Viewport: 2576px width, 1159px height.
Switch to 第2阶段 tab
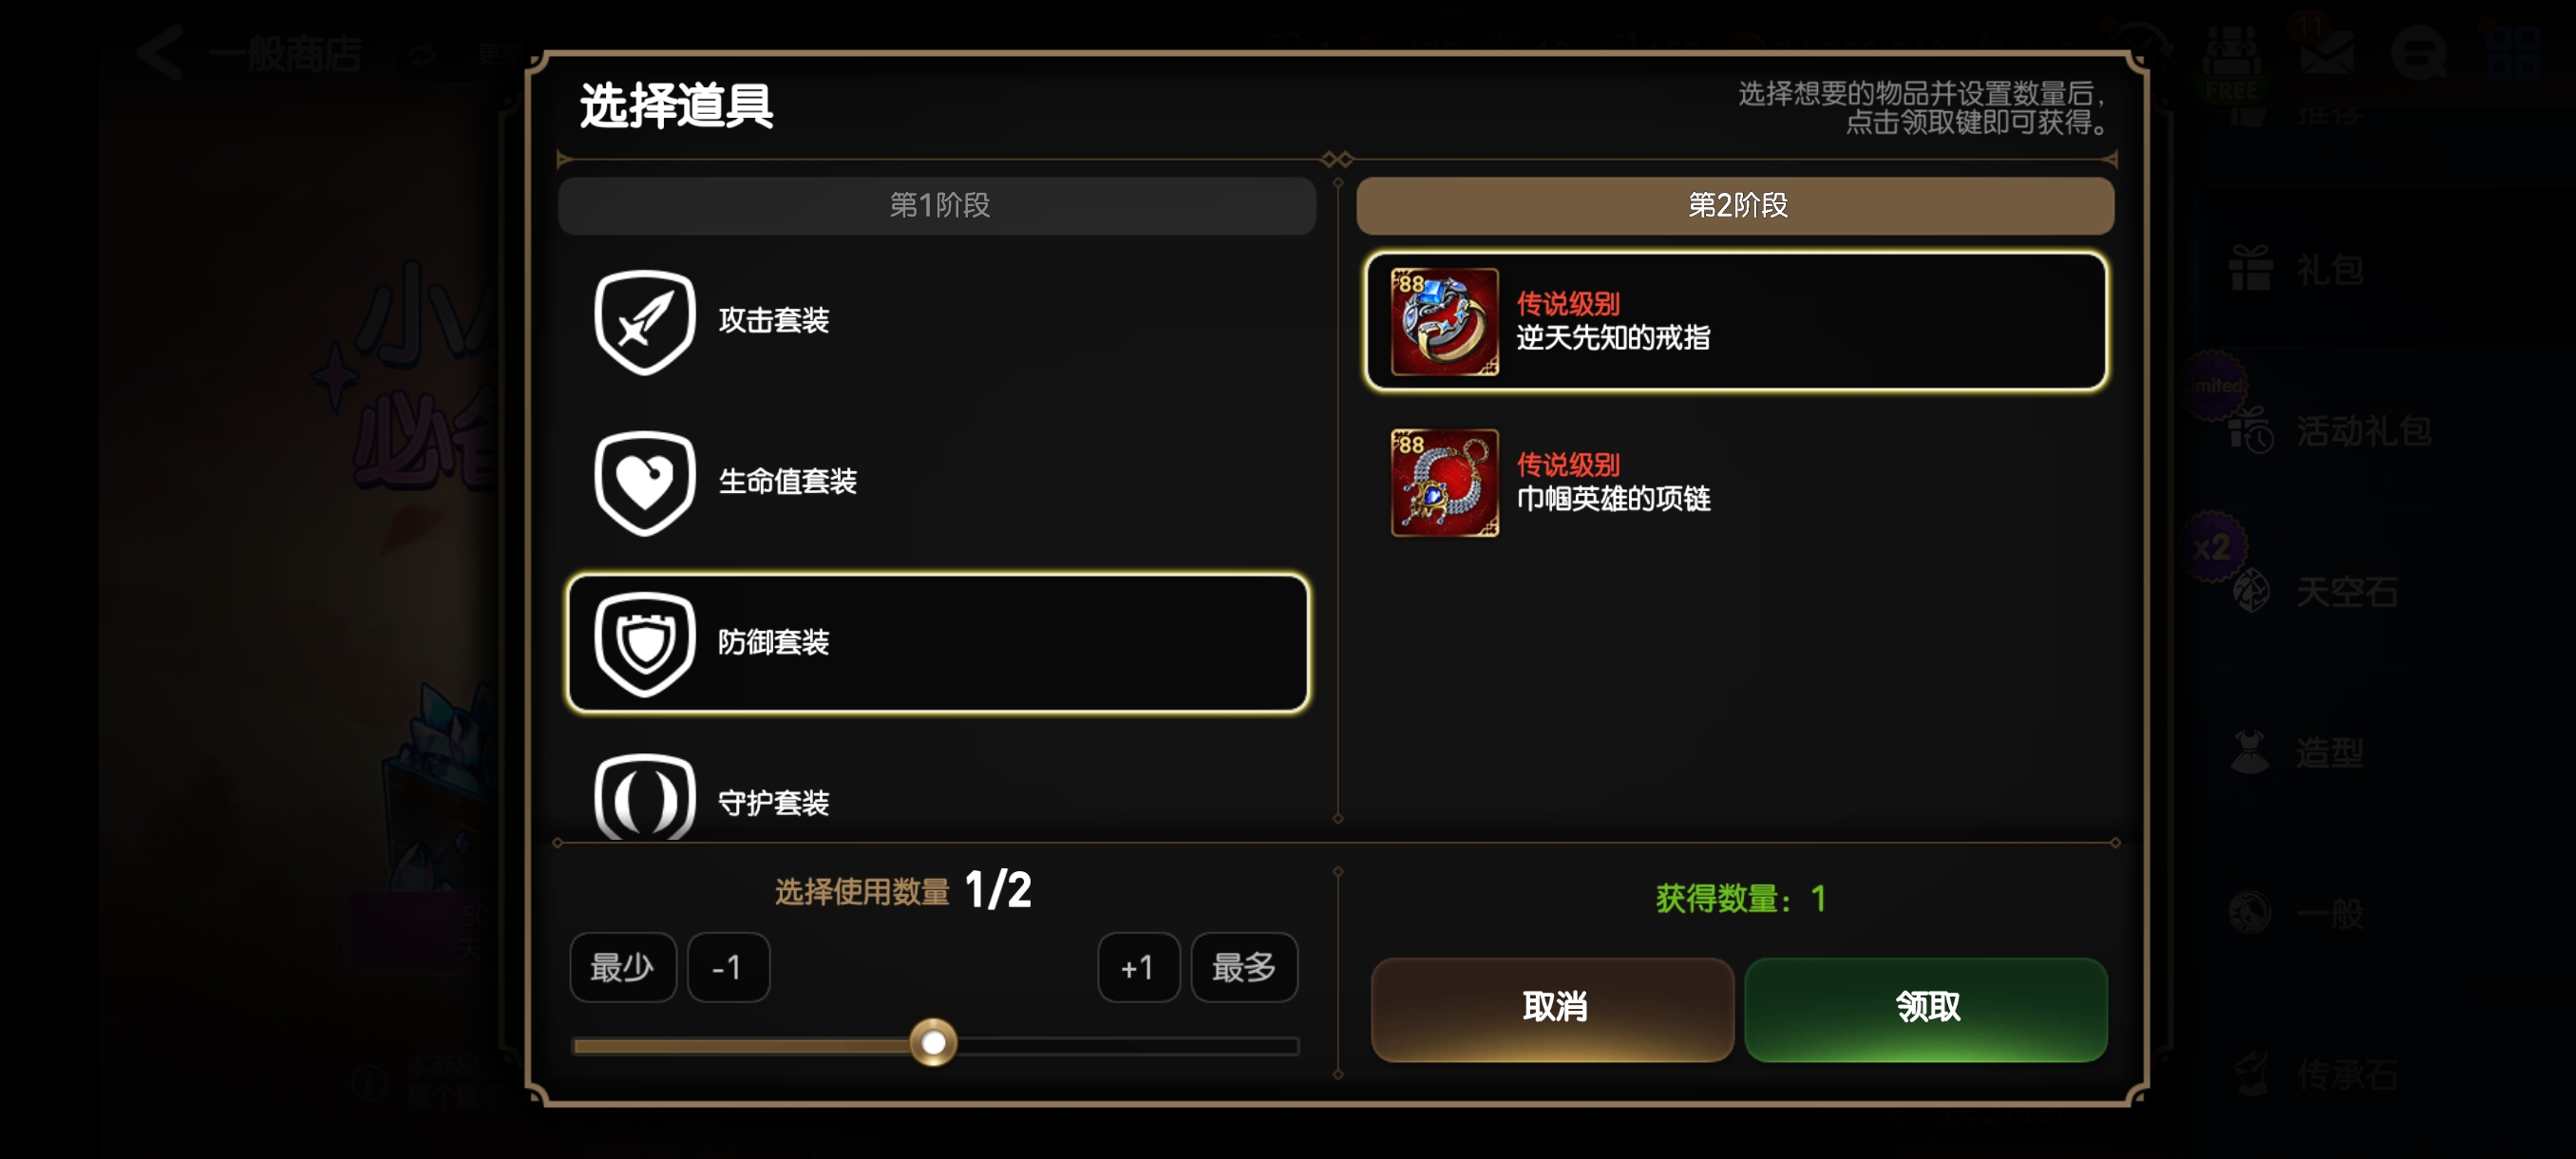[1735, 206]
